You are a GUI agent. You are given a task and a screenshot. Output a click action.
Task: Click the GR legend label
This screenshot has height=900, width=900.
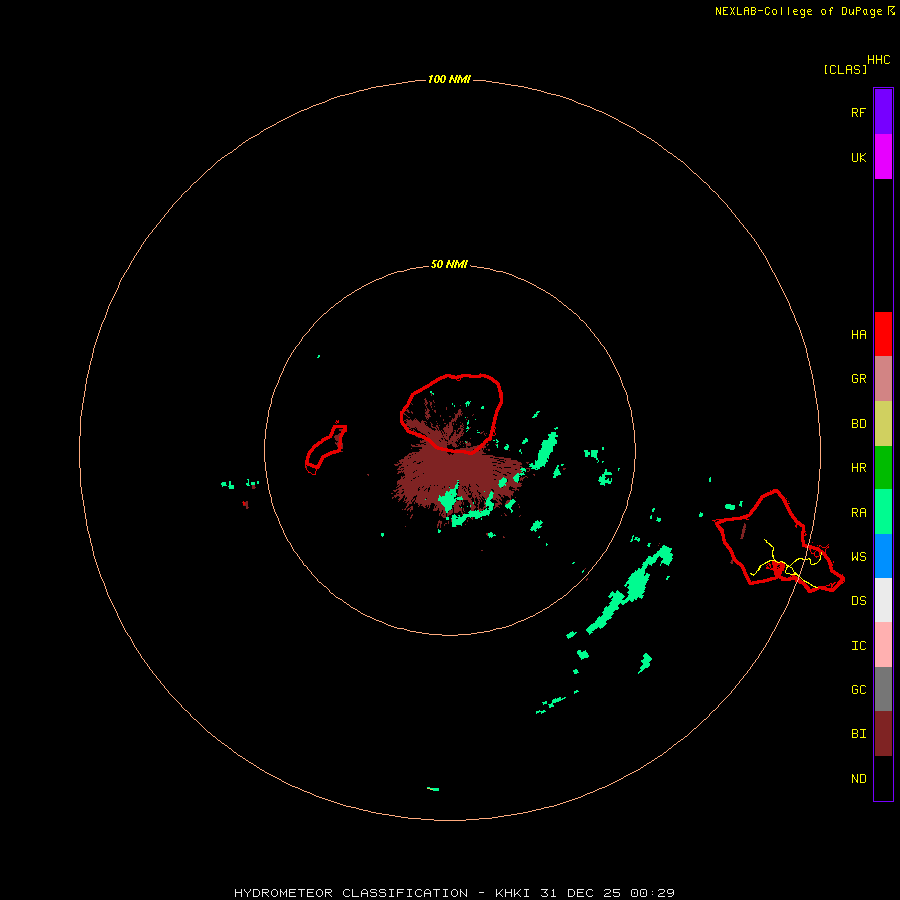pos(858,379)
